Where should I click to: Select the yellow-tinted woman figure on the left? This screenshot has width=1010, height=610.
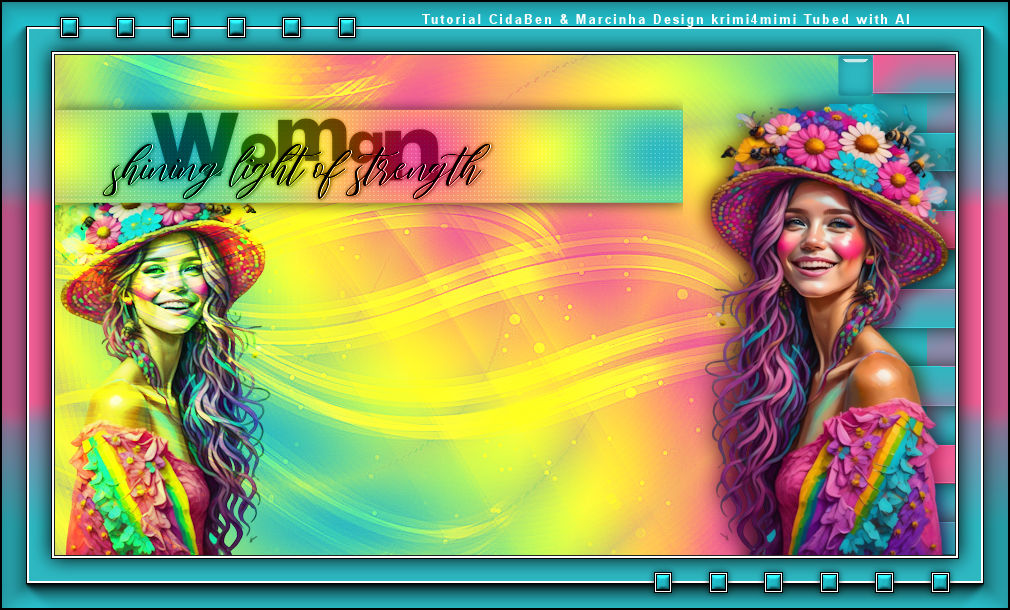click(x=164, y=379)
